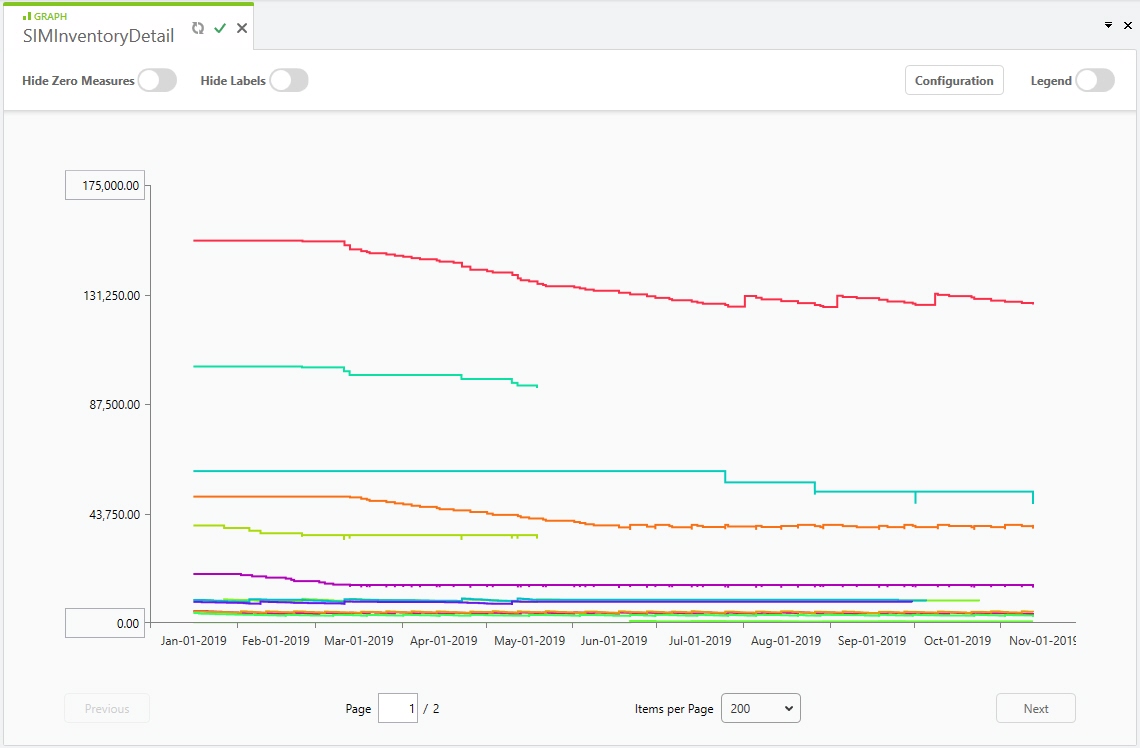Turn on the Legend toggle
Viewport: 1140px width, 748px height.
click(x=1095, y=80)
